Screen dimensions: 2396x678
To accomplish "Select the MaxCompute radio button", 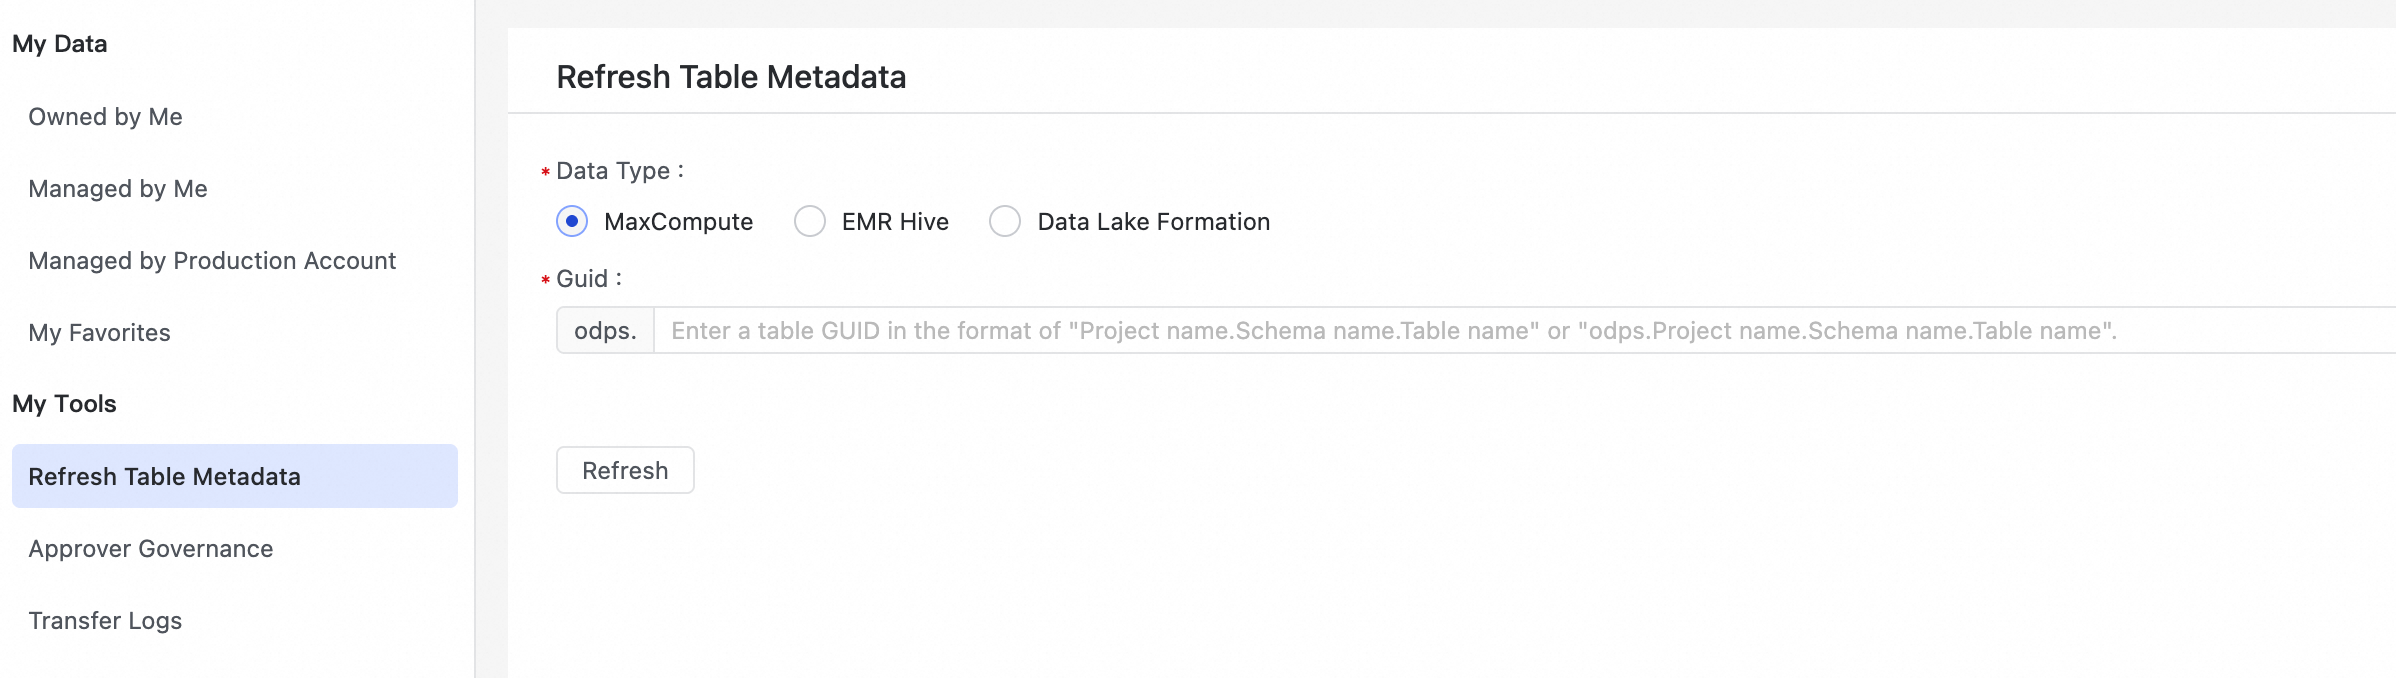I will (572, 221).
